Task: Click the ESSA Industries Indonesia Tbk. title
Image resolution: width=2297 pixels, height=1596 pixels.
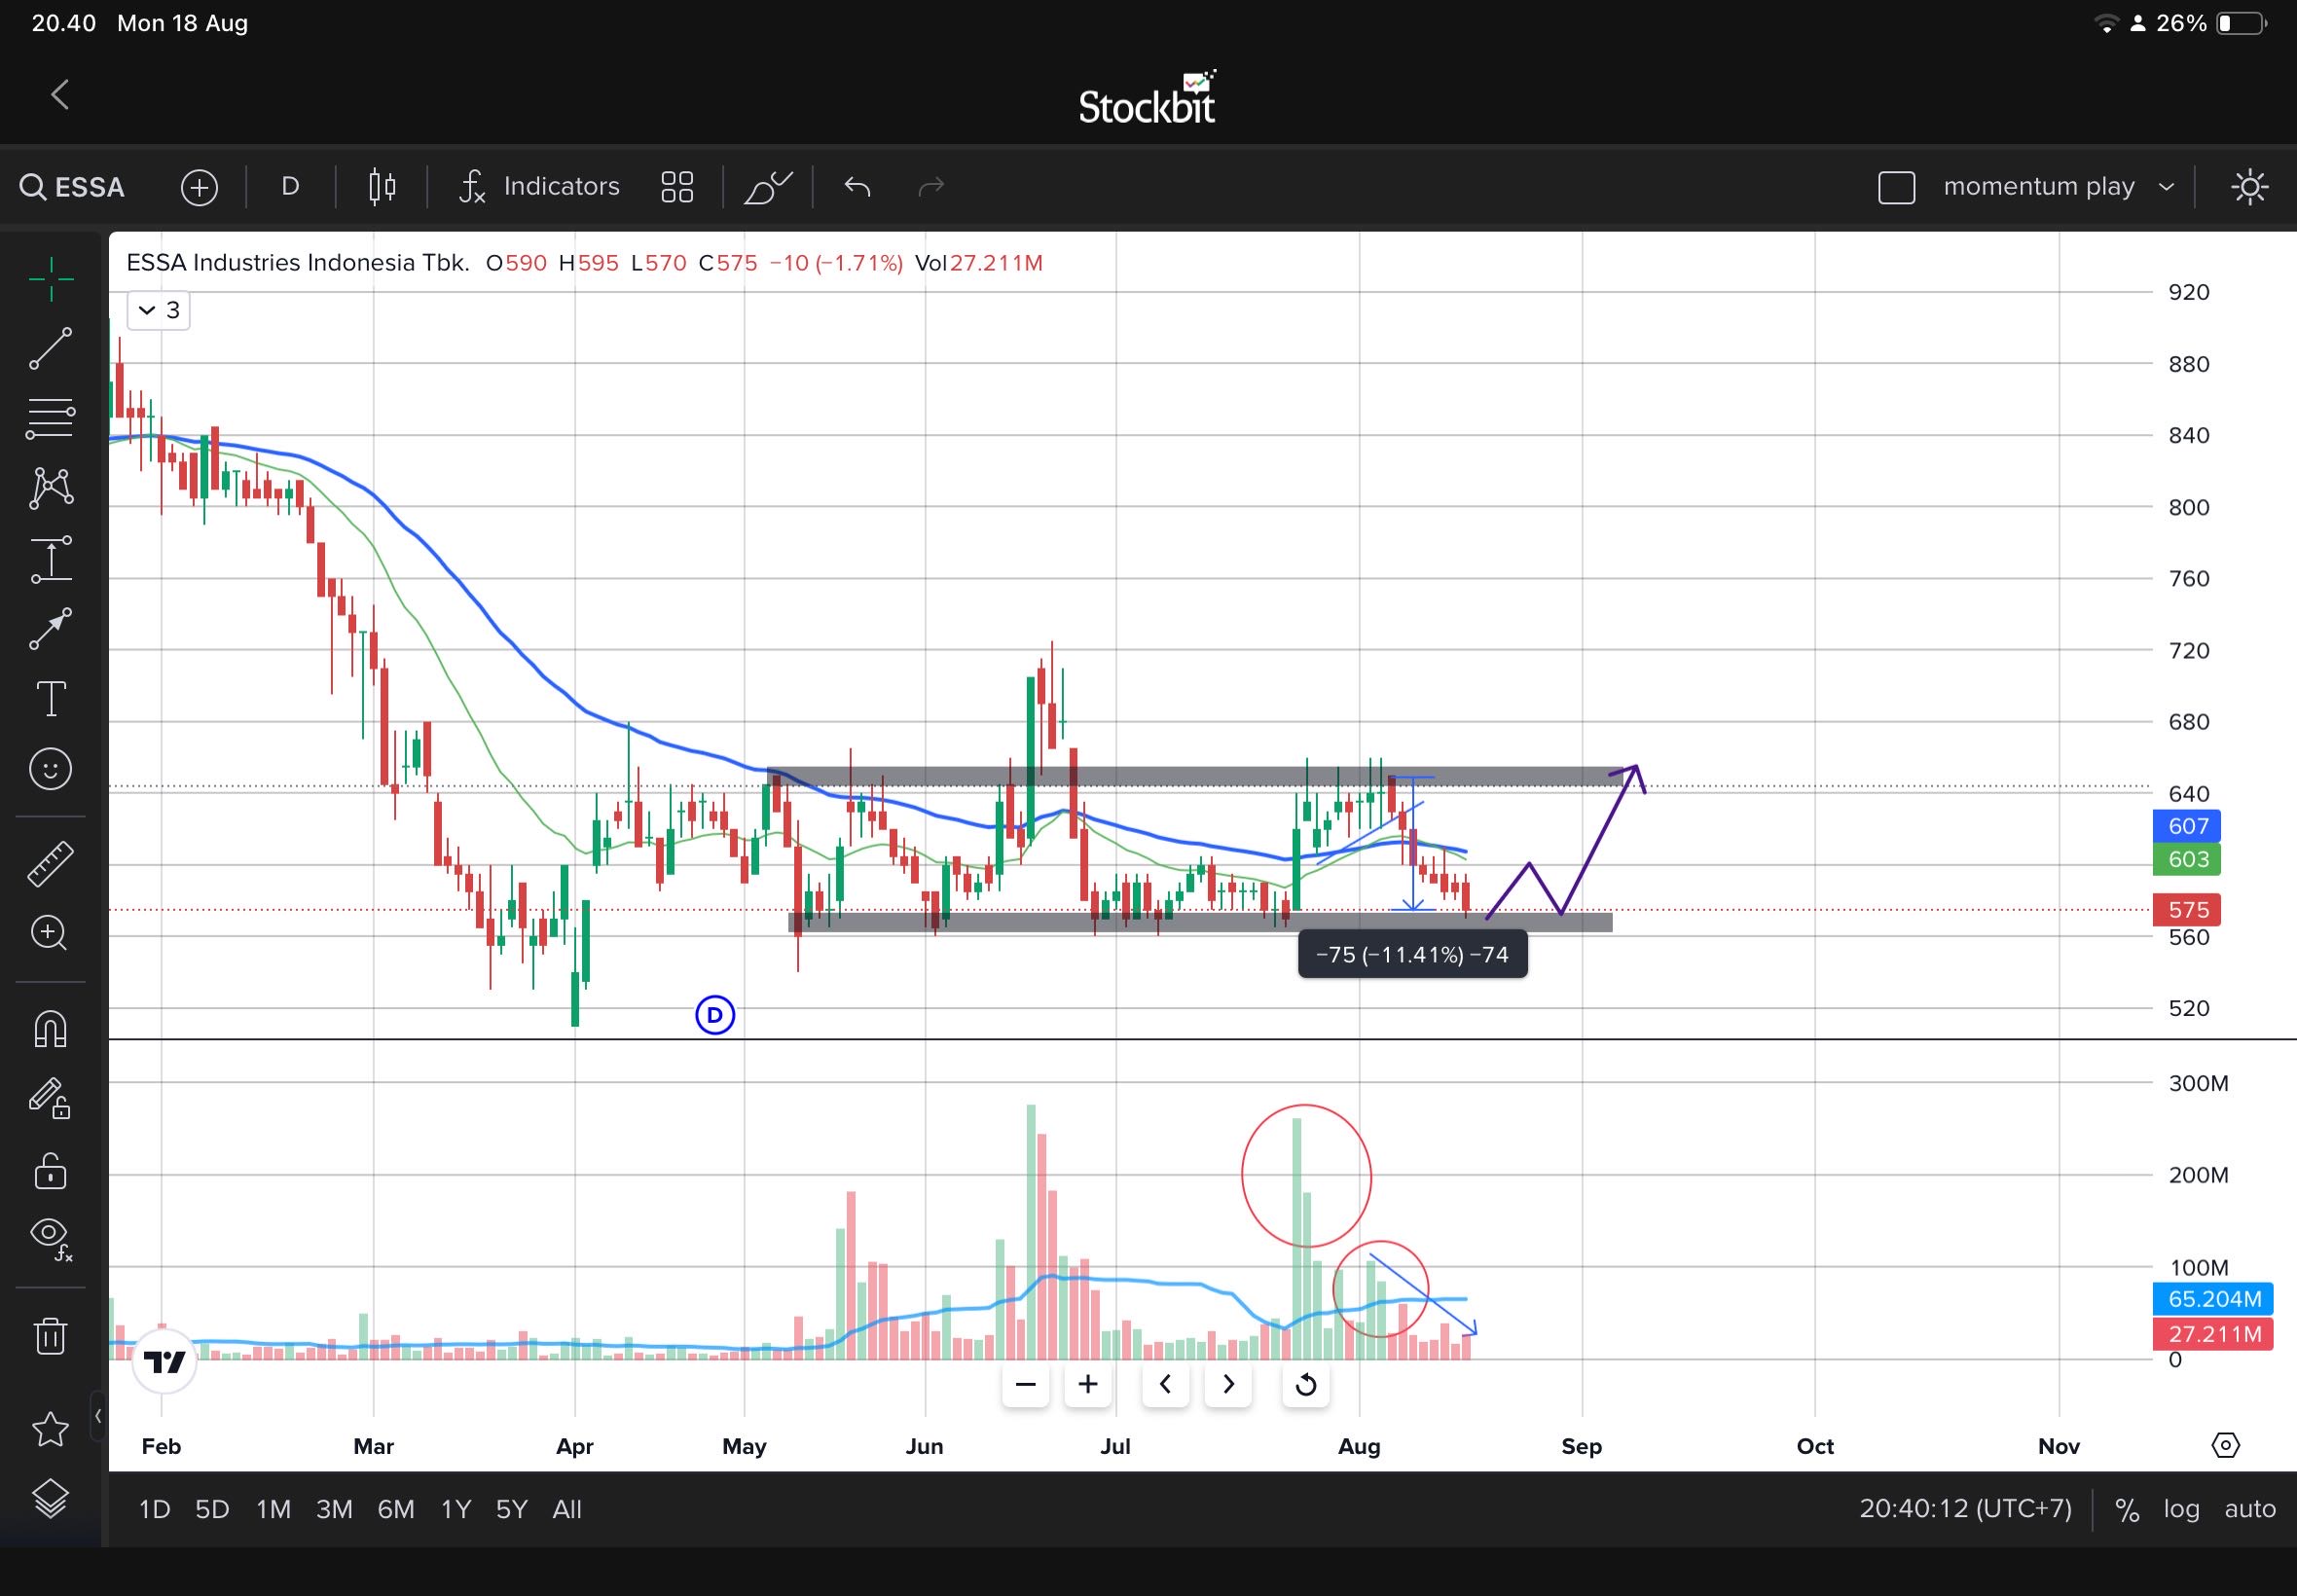Action: (298, 263)
